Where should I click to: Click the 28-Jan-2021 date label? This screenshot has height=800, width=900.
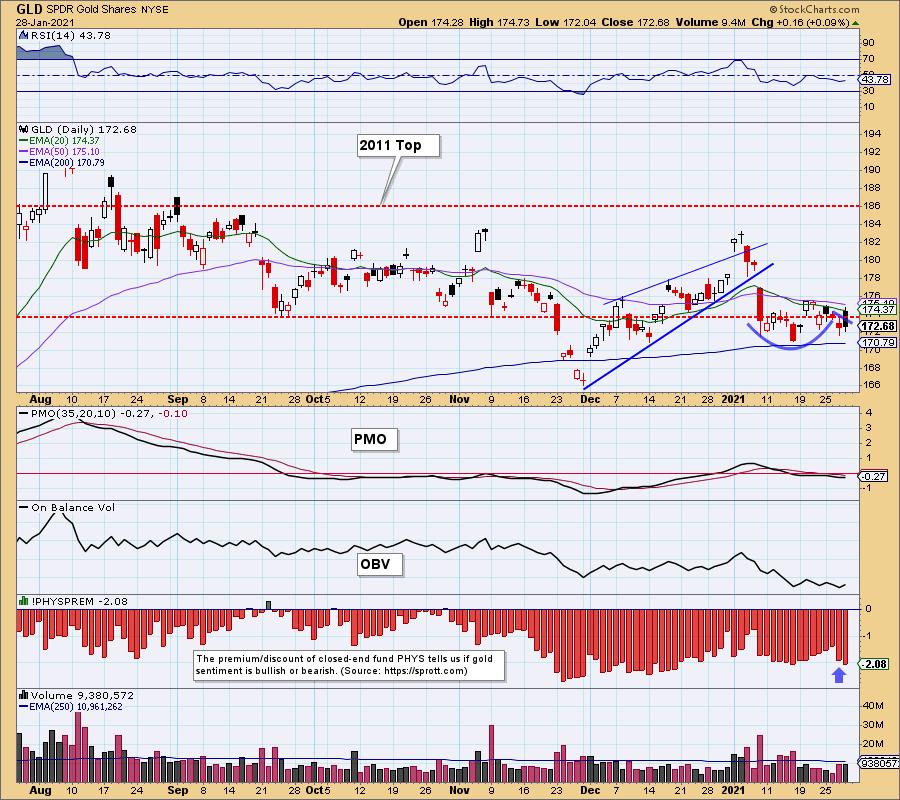(44, 23)
